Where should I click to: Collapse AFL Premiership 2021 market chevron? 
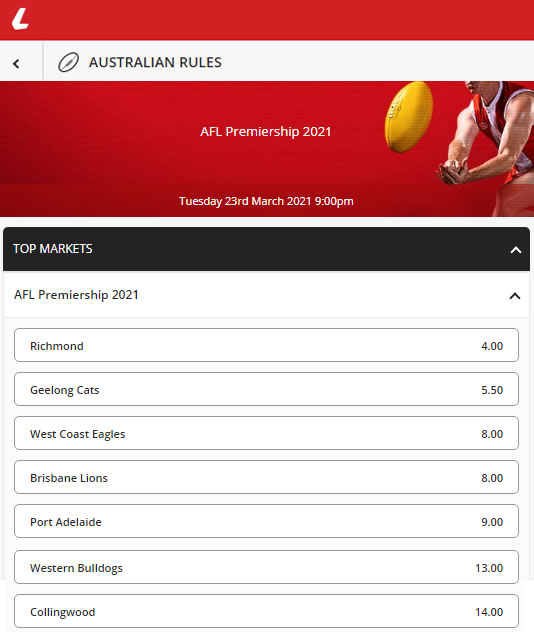tap(515, 296)
